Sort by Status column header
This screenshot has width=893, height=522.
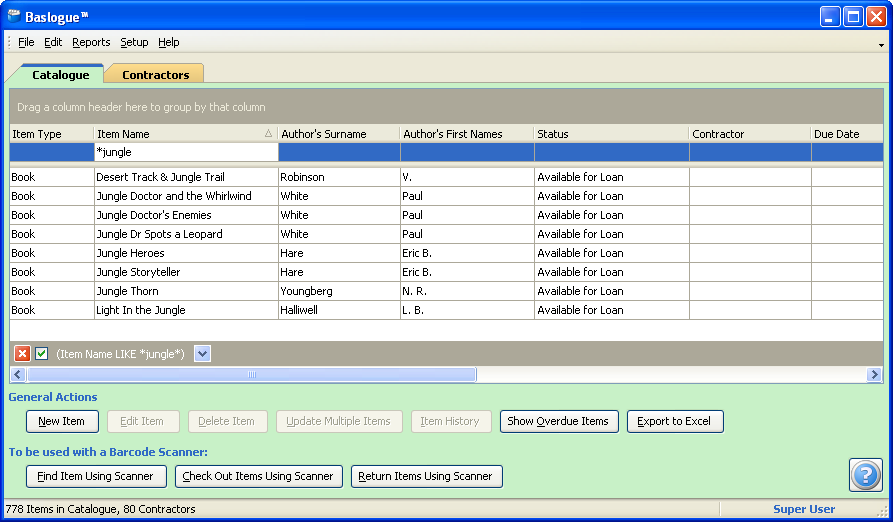click(x=612, y=134)
